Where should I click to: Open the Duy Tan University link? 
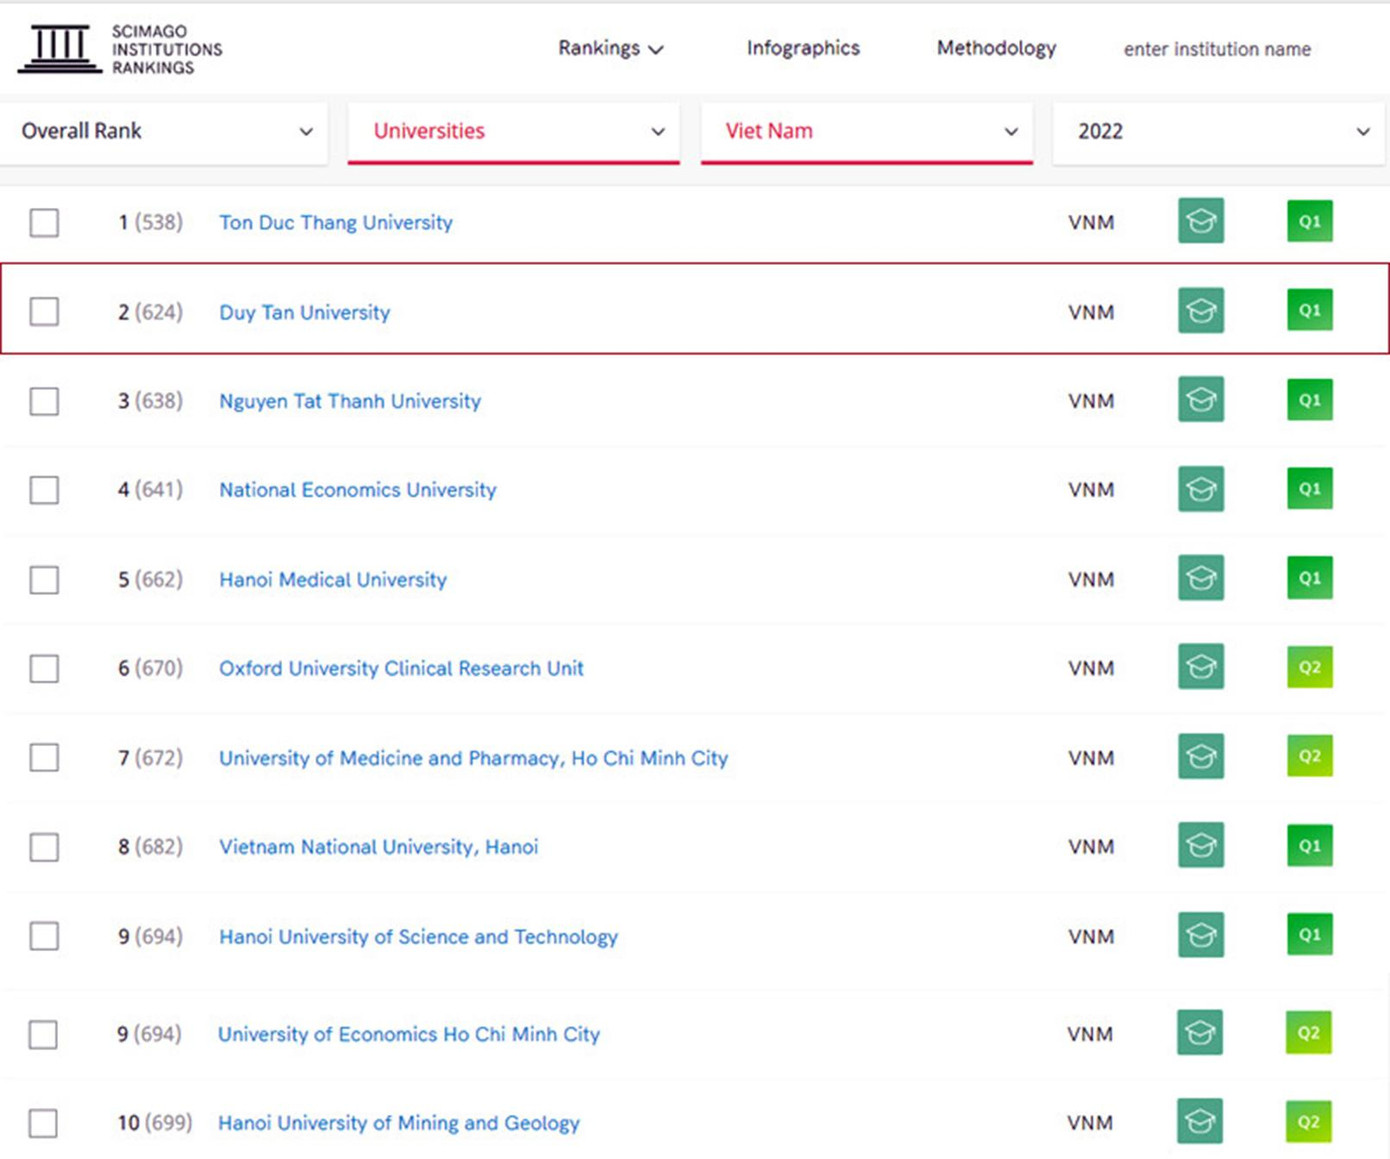[304, 312]
